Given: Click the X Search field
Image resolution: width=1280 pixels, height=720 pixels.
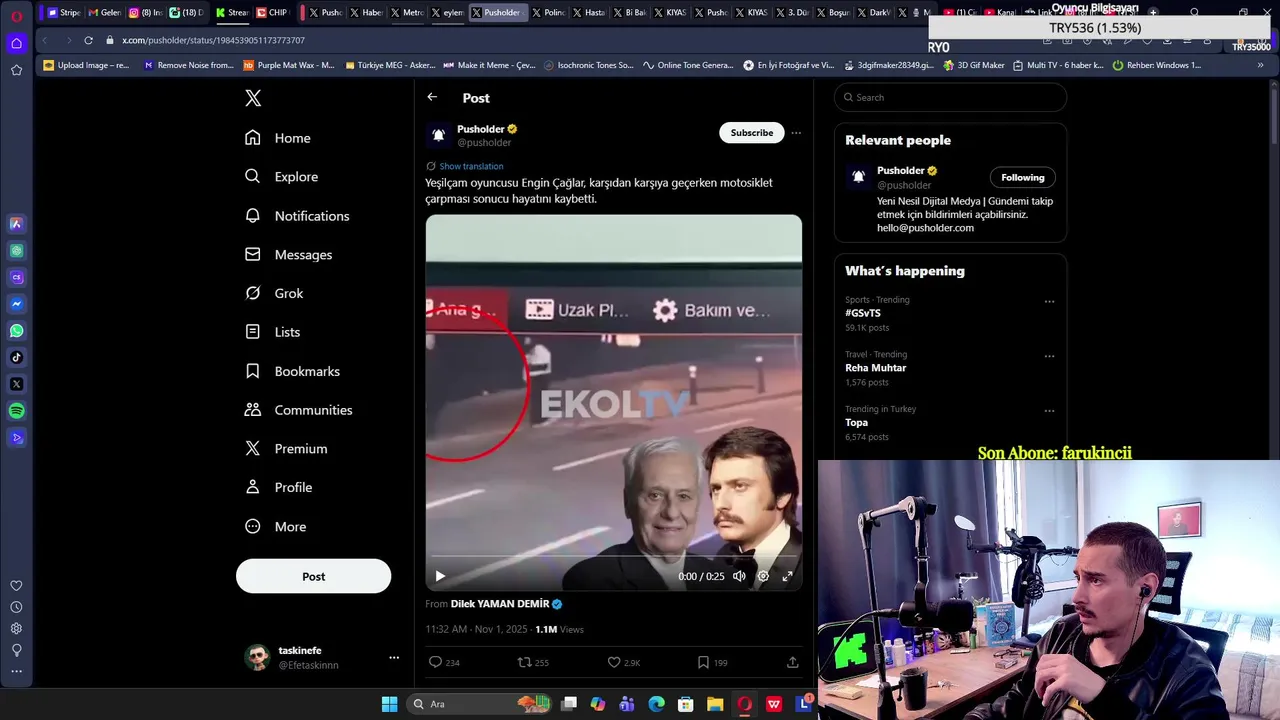Looking at the screenshot, I should 950,97.
